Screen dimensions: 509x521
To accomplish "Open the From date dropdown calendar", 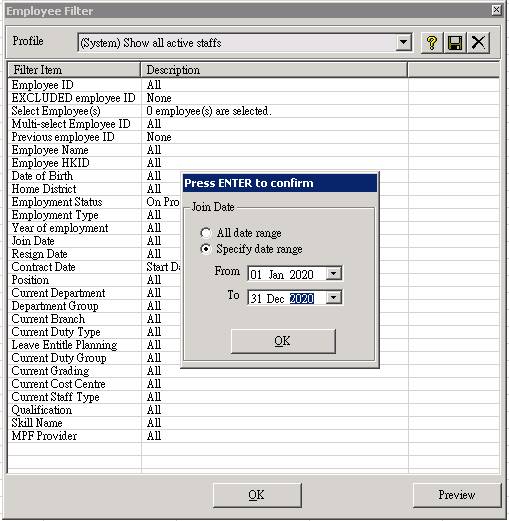I will (333, 274).
